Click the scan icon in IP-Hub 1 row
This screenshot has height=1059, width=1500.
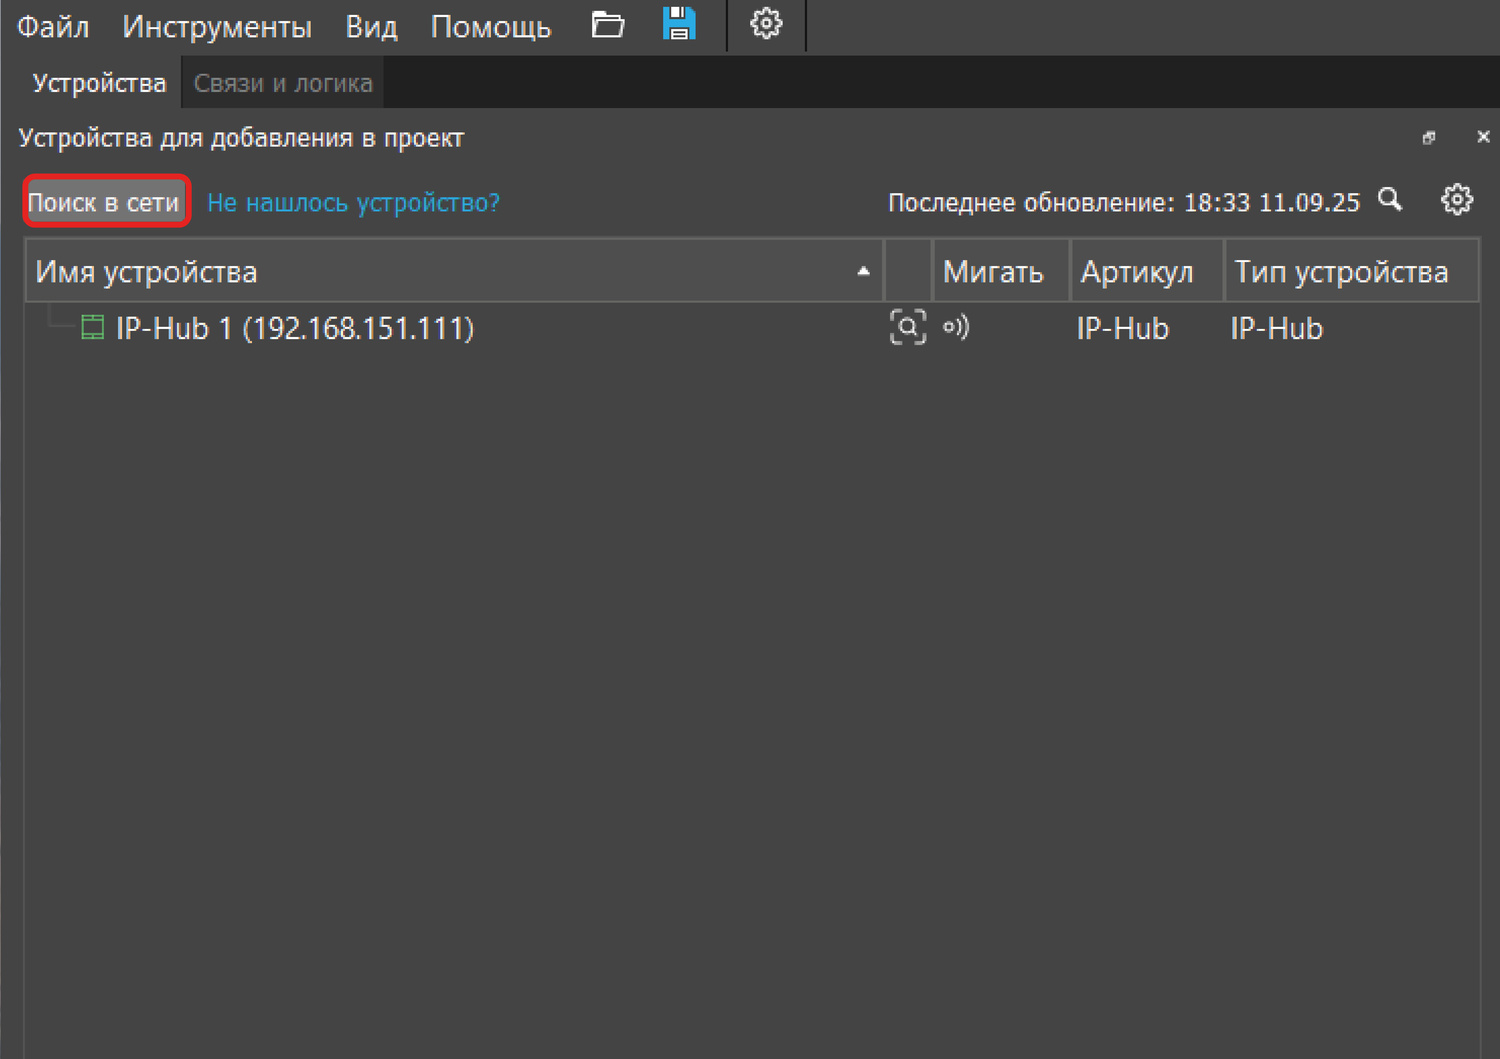point(907,327)
